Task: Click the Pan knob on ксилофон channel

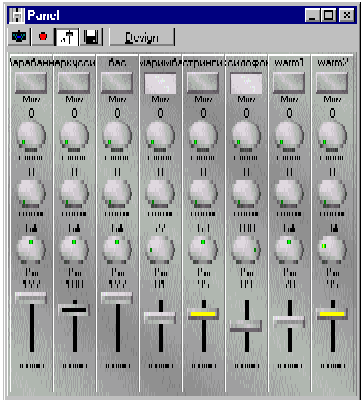Action: pyautogui.click(x=246, y=249)
